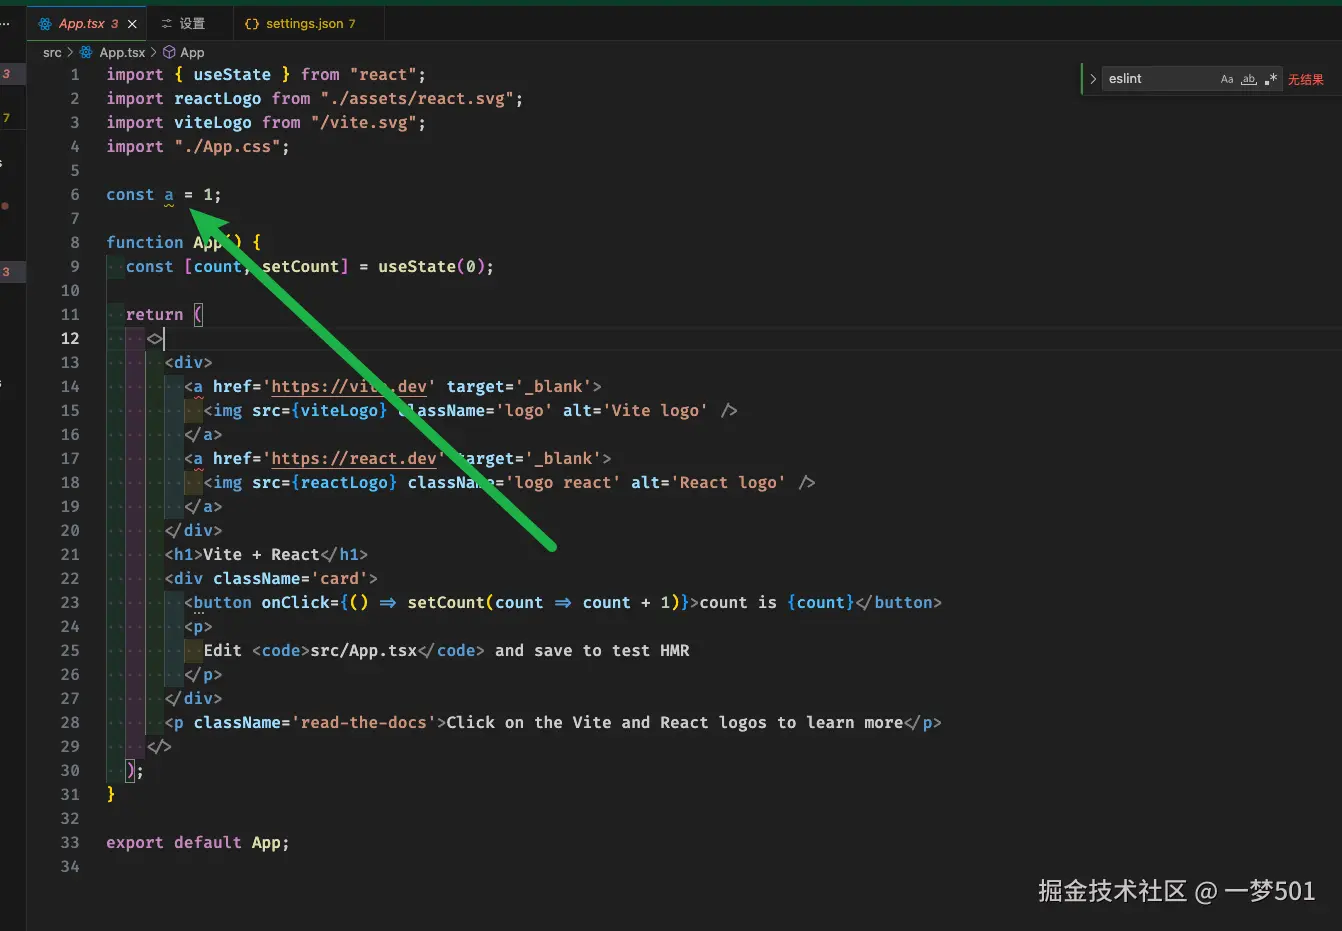The height and width of the screenshot is (931, 1342).
Task: Click 'logo react' className string on line 18
Action: click(x=562, y=483)
